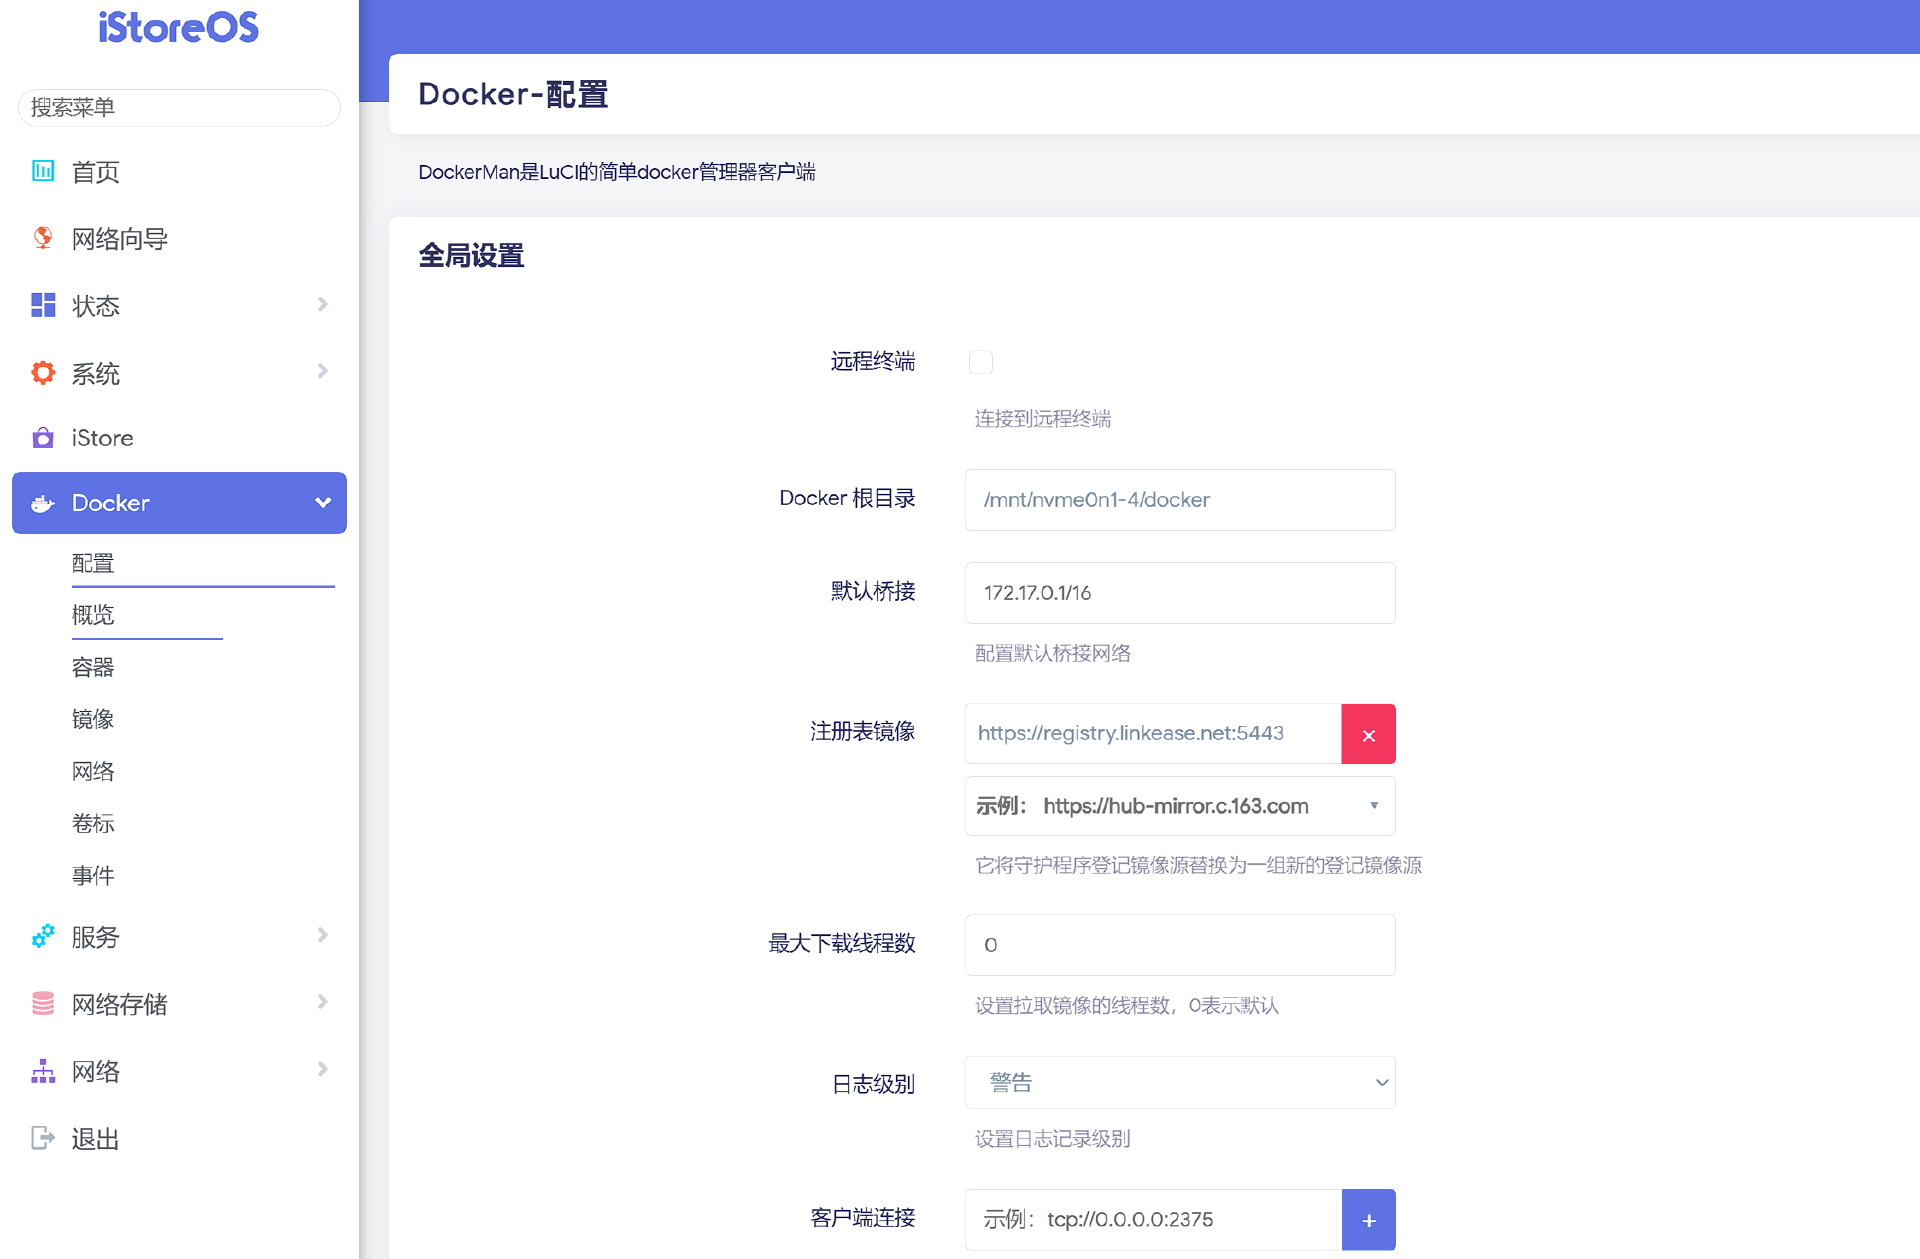Open the 镜像 images submenu item
Image resolution: width=1920 pixels, height=1259 pixels.
[x=93, y=719]
